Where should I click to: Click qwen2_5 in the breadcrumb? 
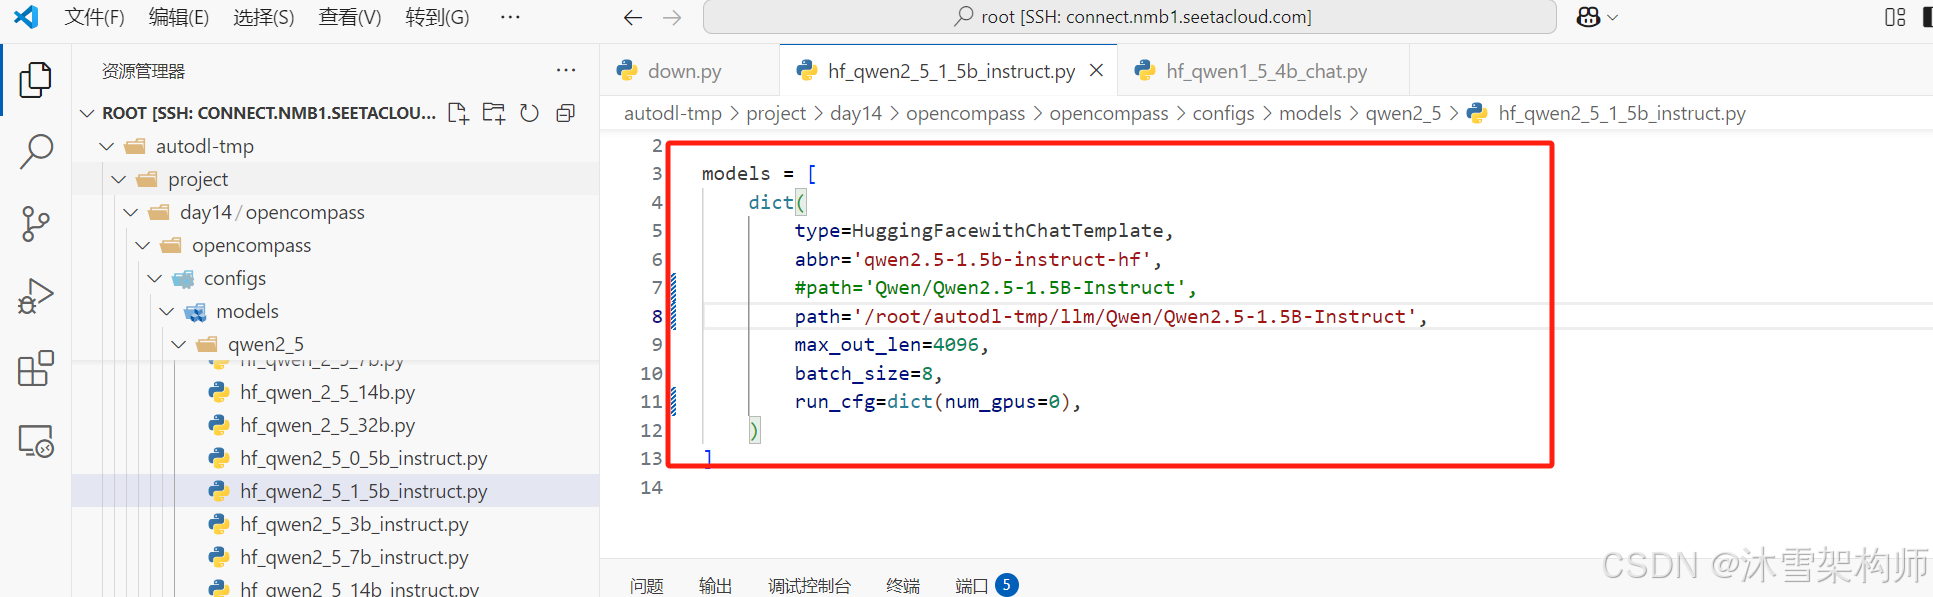click(1403, 113)
